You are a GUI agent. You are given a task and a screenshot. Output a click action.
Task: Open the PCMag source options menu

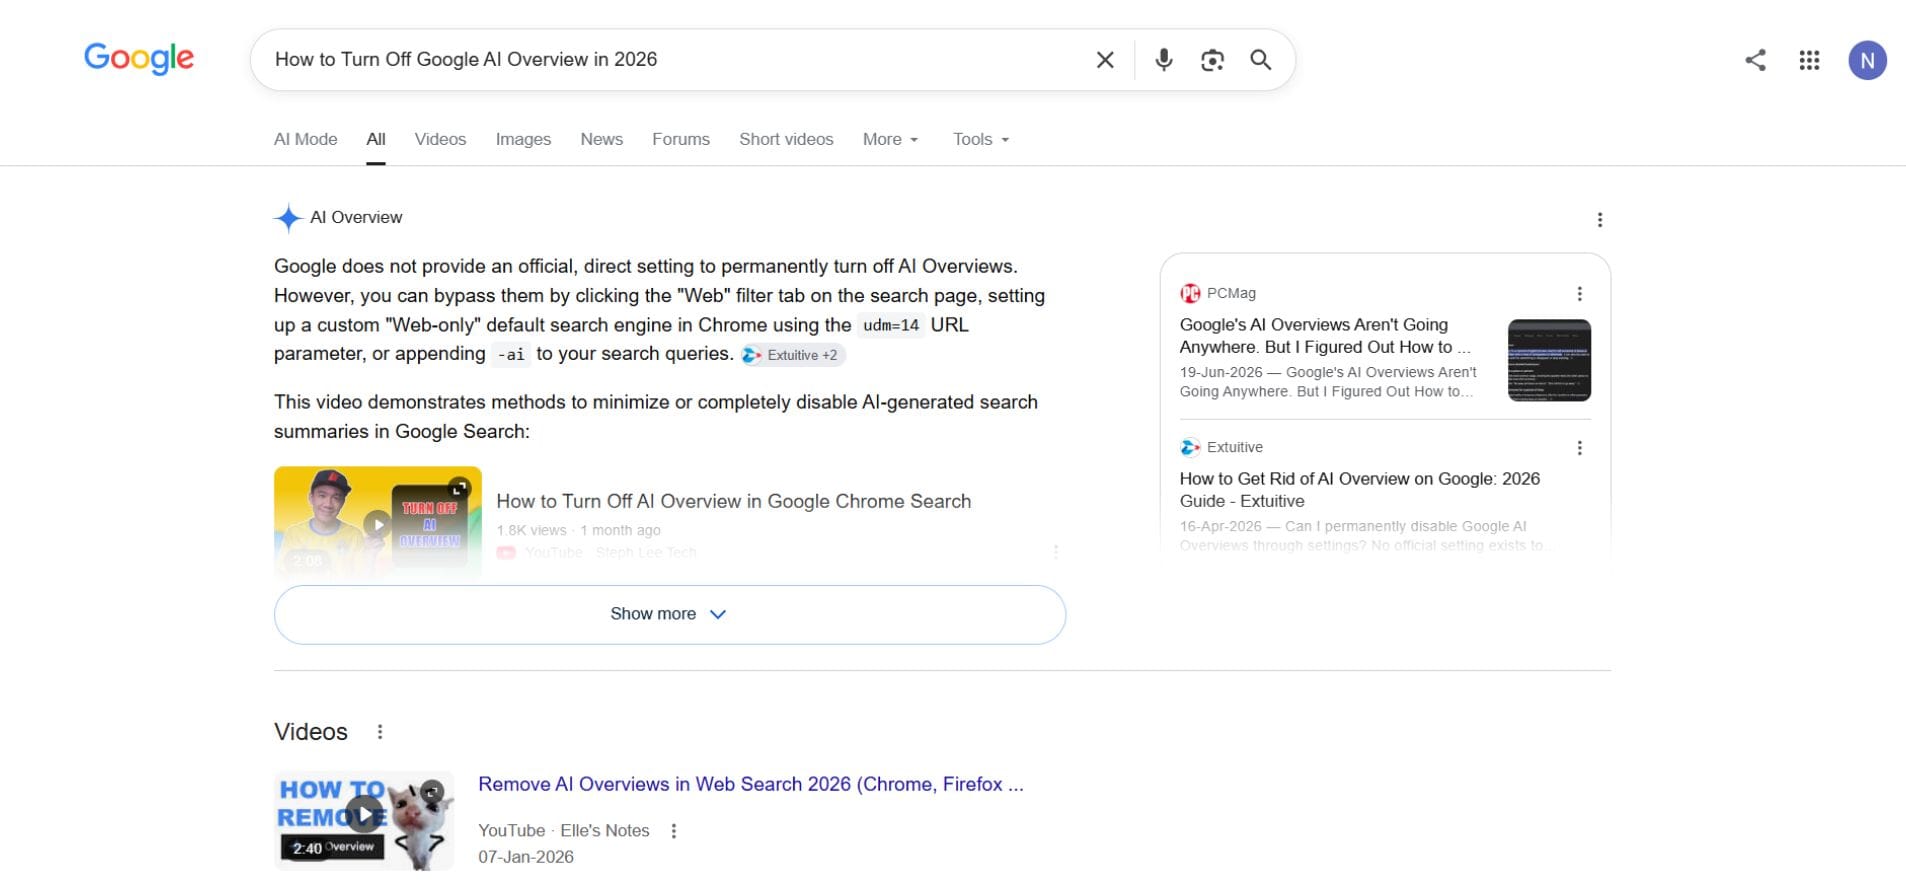1580,294
